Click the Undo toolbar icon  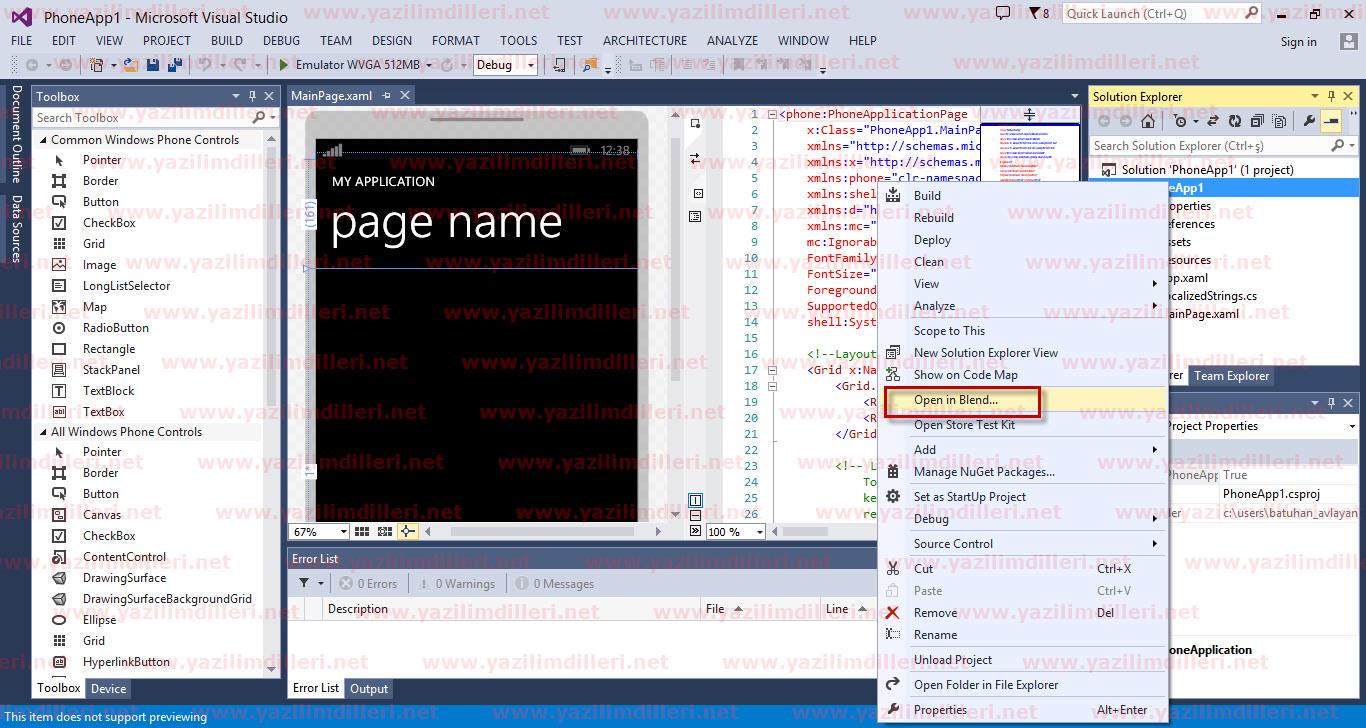[205, 65]
